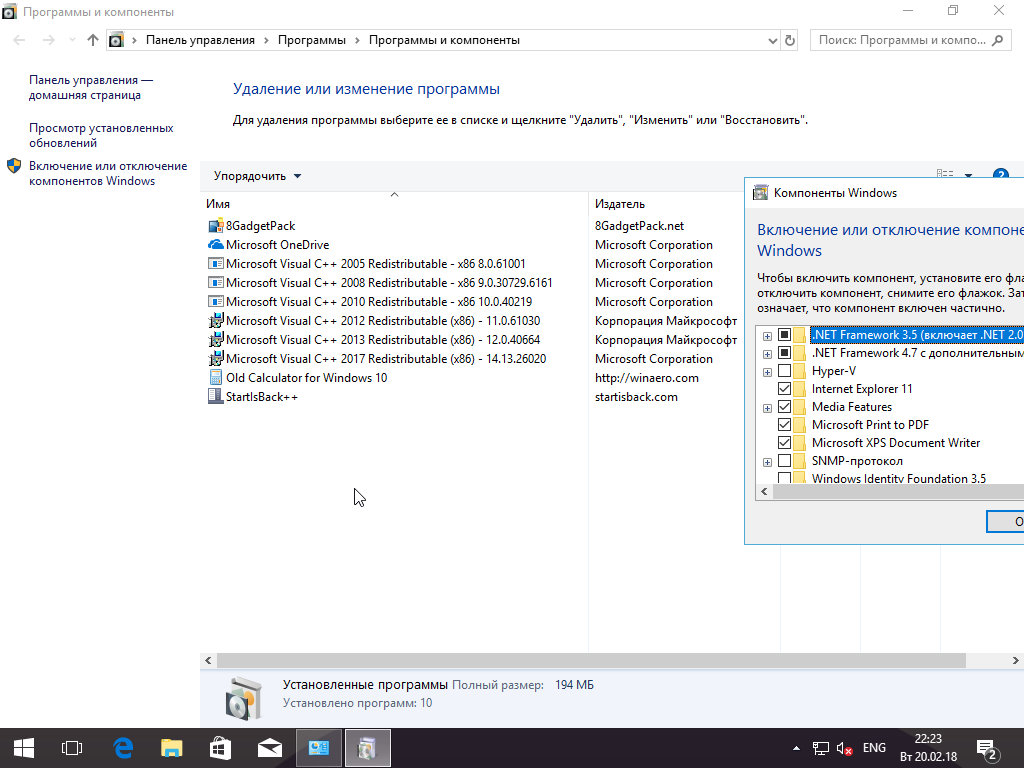The height and width of the screenshot is (768, 1024).
Task: Enable the Hyper-V checkbox
Action: tap(784, 371)
